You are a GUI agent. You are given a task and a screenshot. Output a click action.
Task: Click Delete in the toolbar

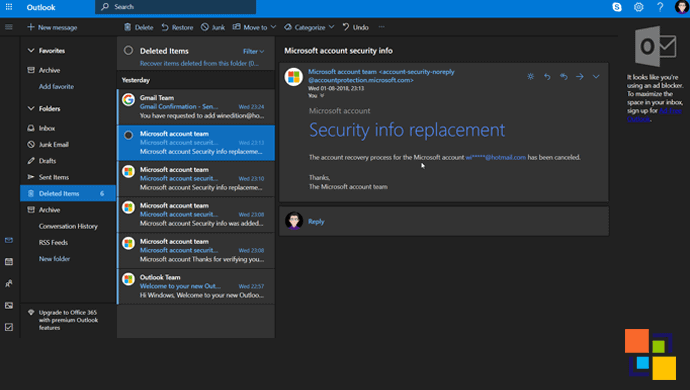[x=139, y=27]
